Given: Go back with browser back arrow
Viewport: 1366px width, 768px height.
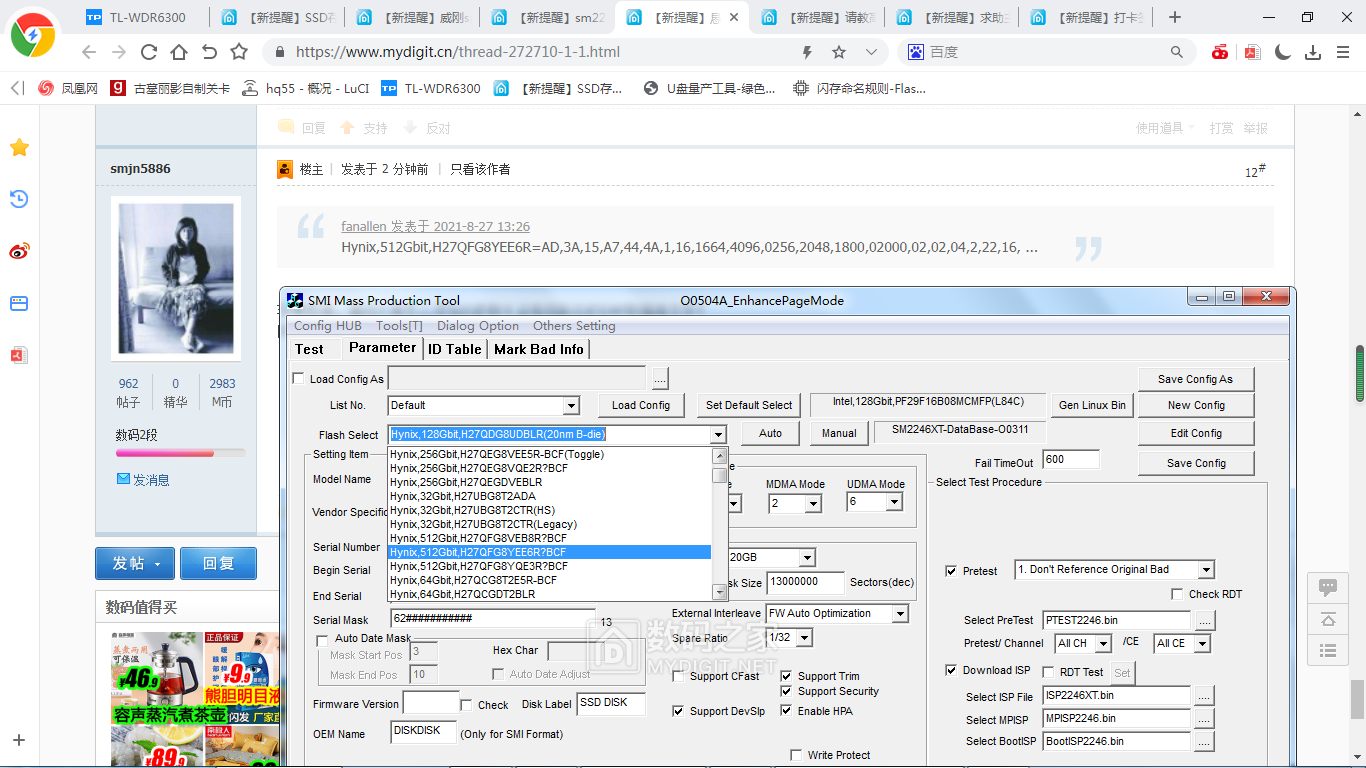Looking at the screenshot, I should (89, 52).
